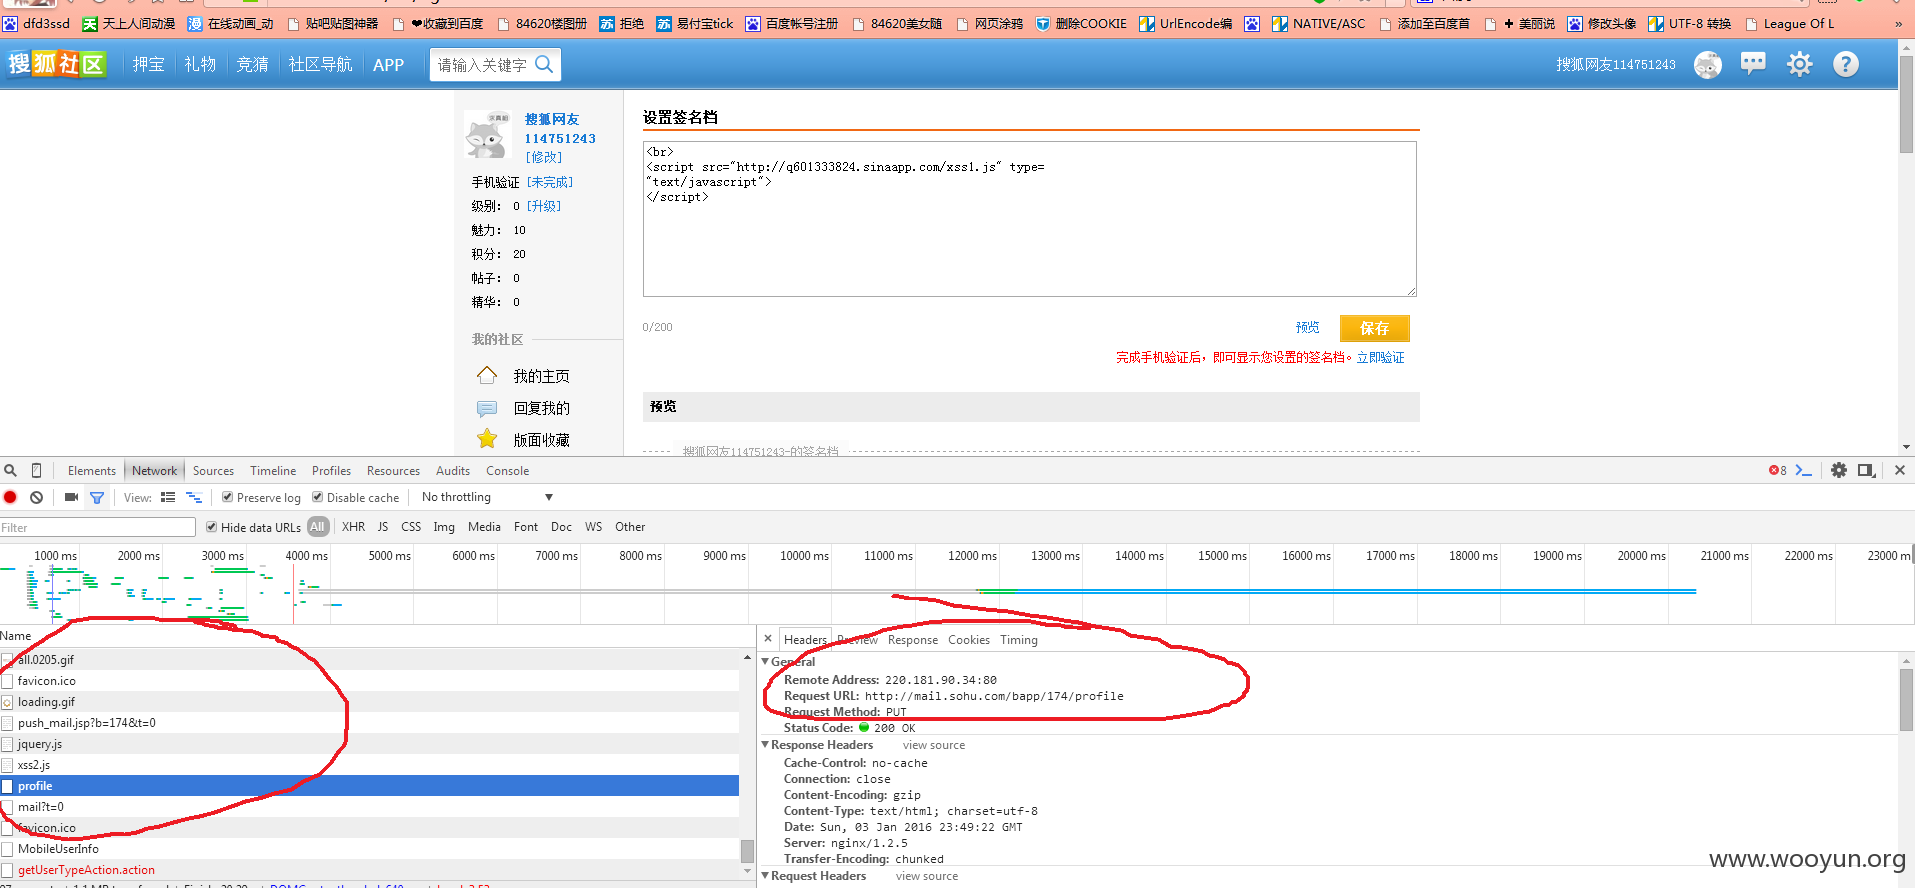Tick the checkbox beside push_mail.jsp request
This screenshot has height=888, width=1915.
tap(8, 723)
